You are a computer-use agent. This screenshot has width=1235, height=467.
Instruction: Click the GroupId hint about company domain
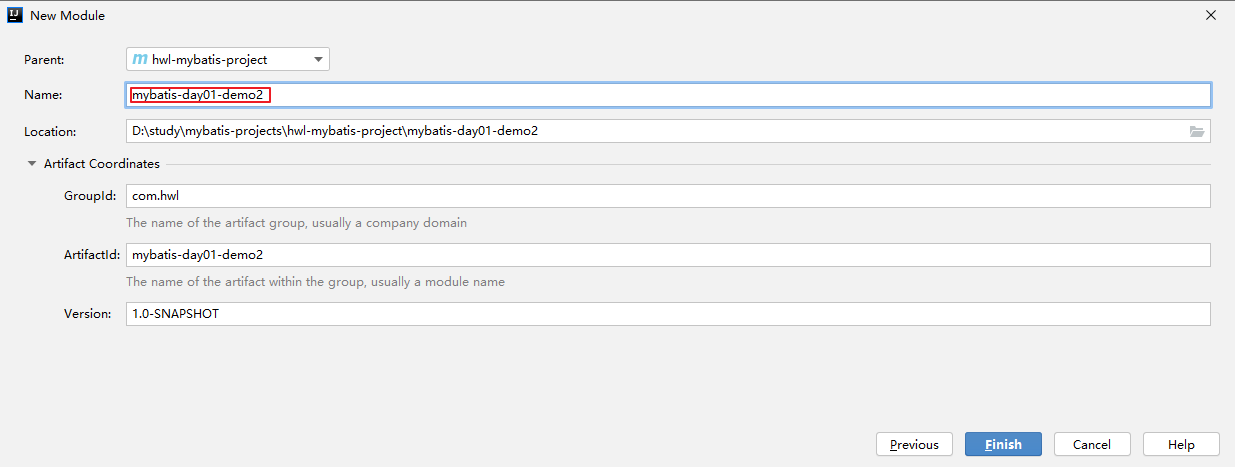coord(296,223)
